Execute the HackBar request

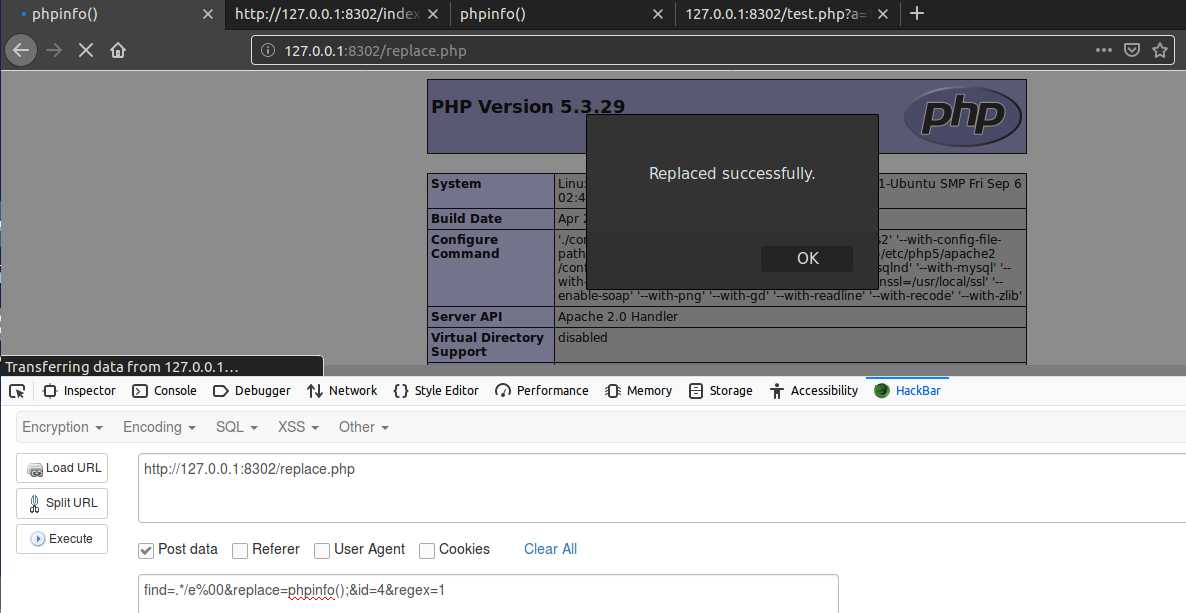tap(62, 539)
